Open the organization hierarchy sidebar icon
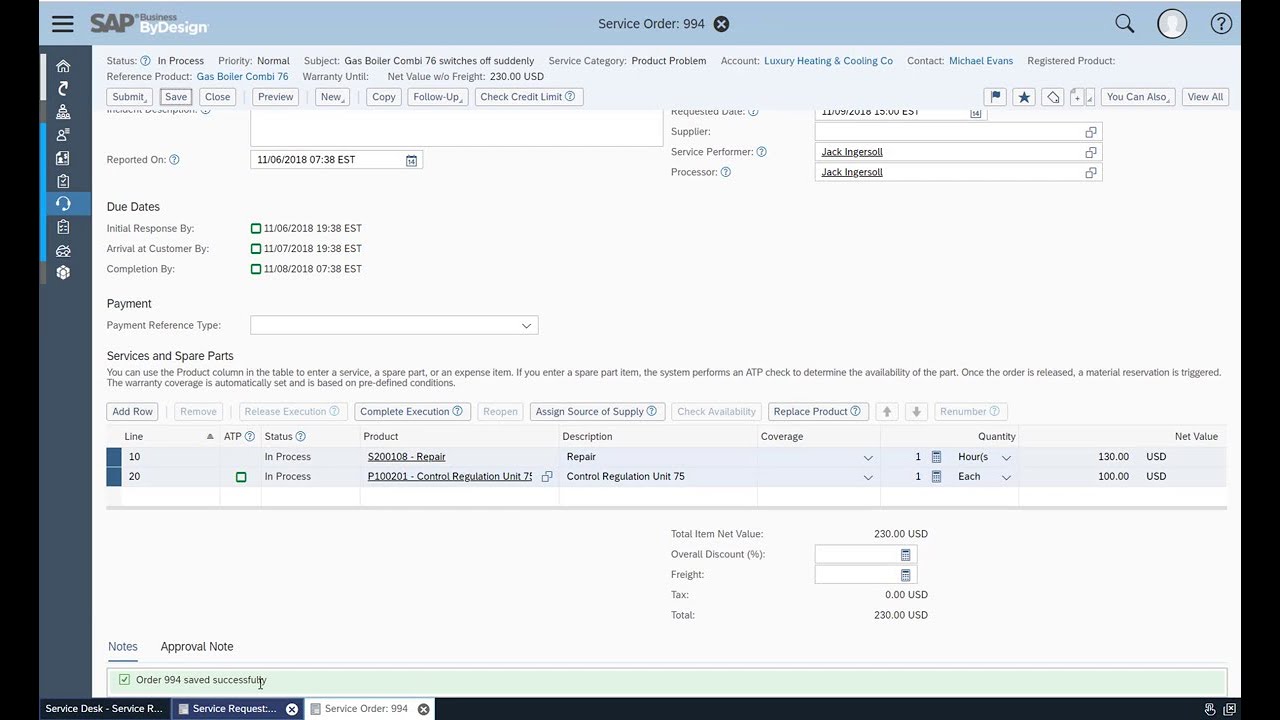 click(x=63, y=112)
